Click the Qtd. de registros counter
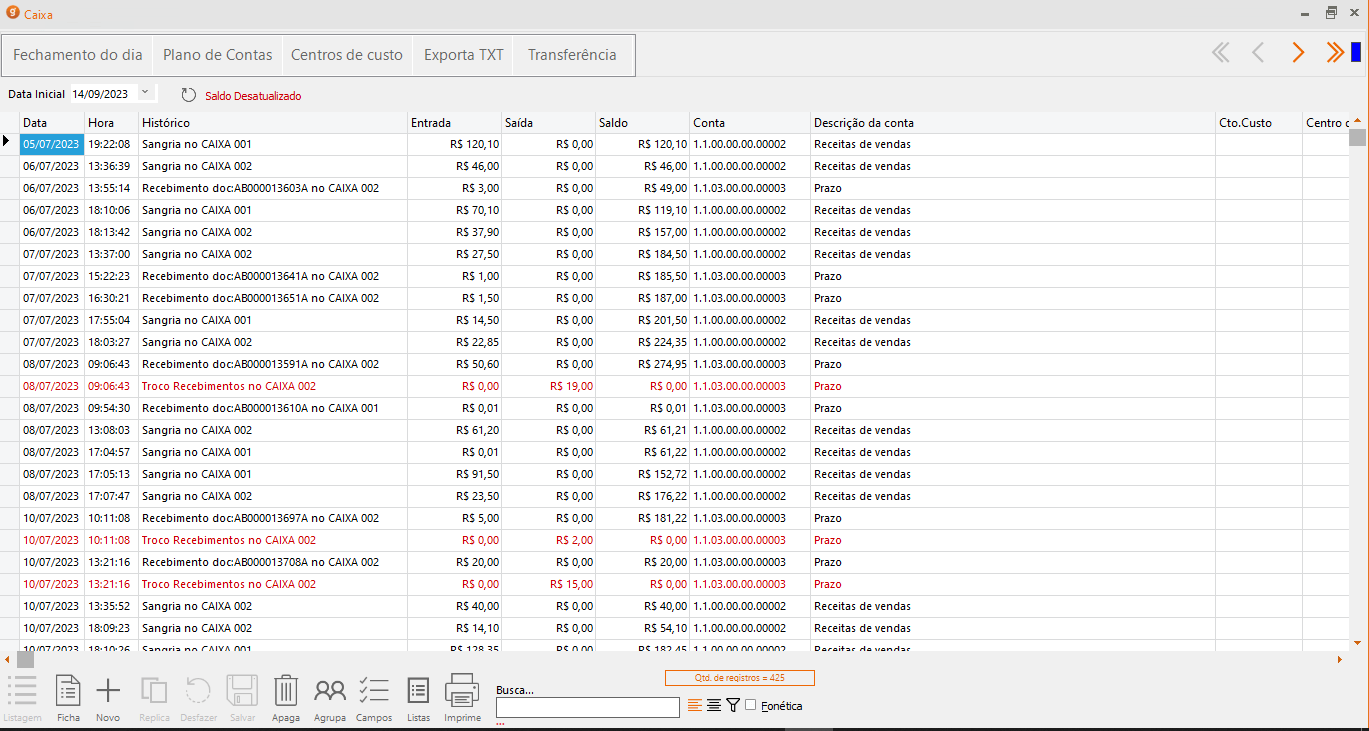 click(740, 678)
